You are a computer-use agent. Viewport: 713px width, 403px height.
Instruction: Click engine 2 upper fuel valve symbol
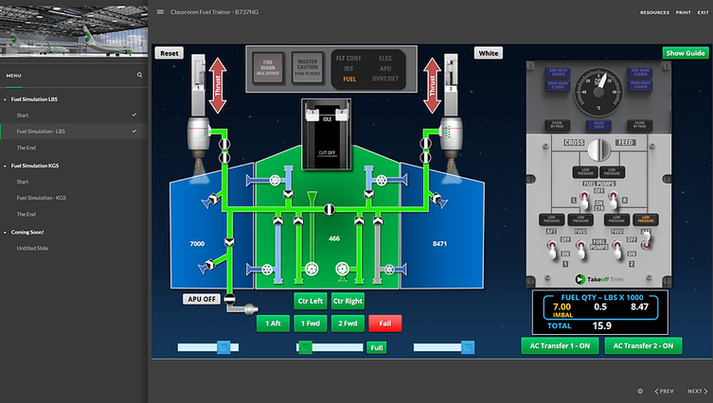(426, 144)
